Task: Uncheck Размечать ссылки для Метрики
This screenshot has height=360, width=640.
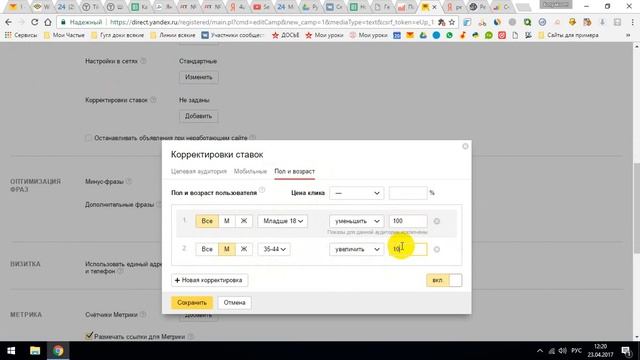Action: point(89,336)
